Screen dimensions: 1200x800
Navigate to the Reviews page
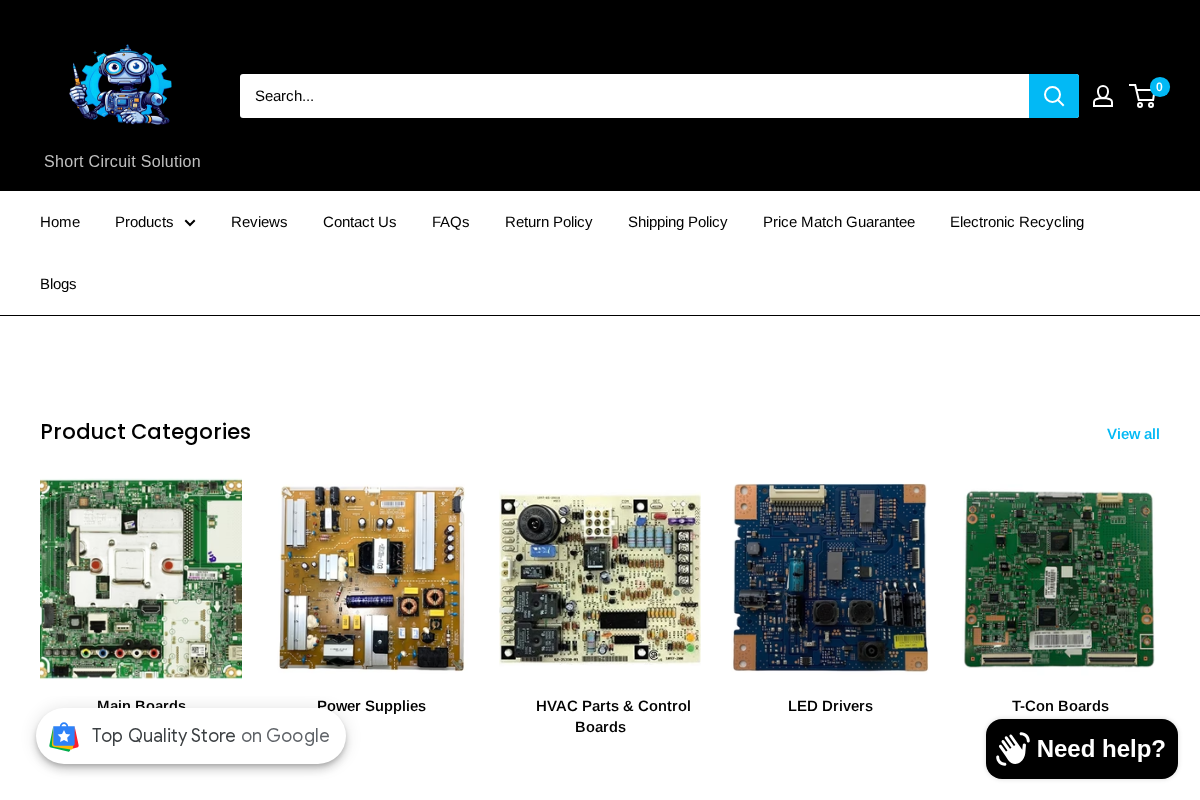tap(259, 222)
